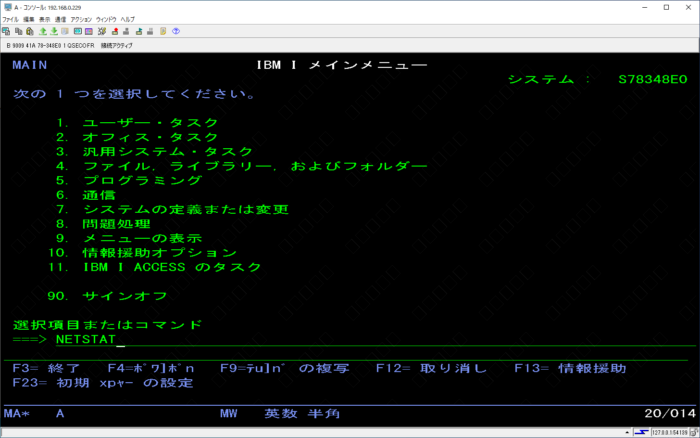The width and height of the screenshot is (700, 438).
Task: Click the command input line with NETSTAT
Action: tap(375, 340)
